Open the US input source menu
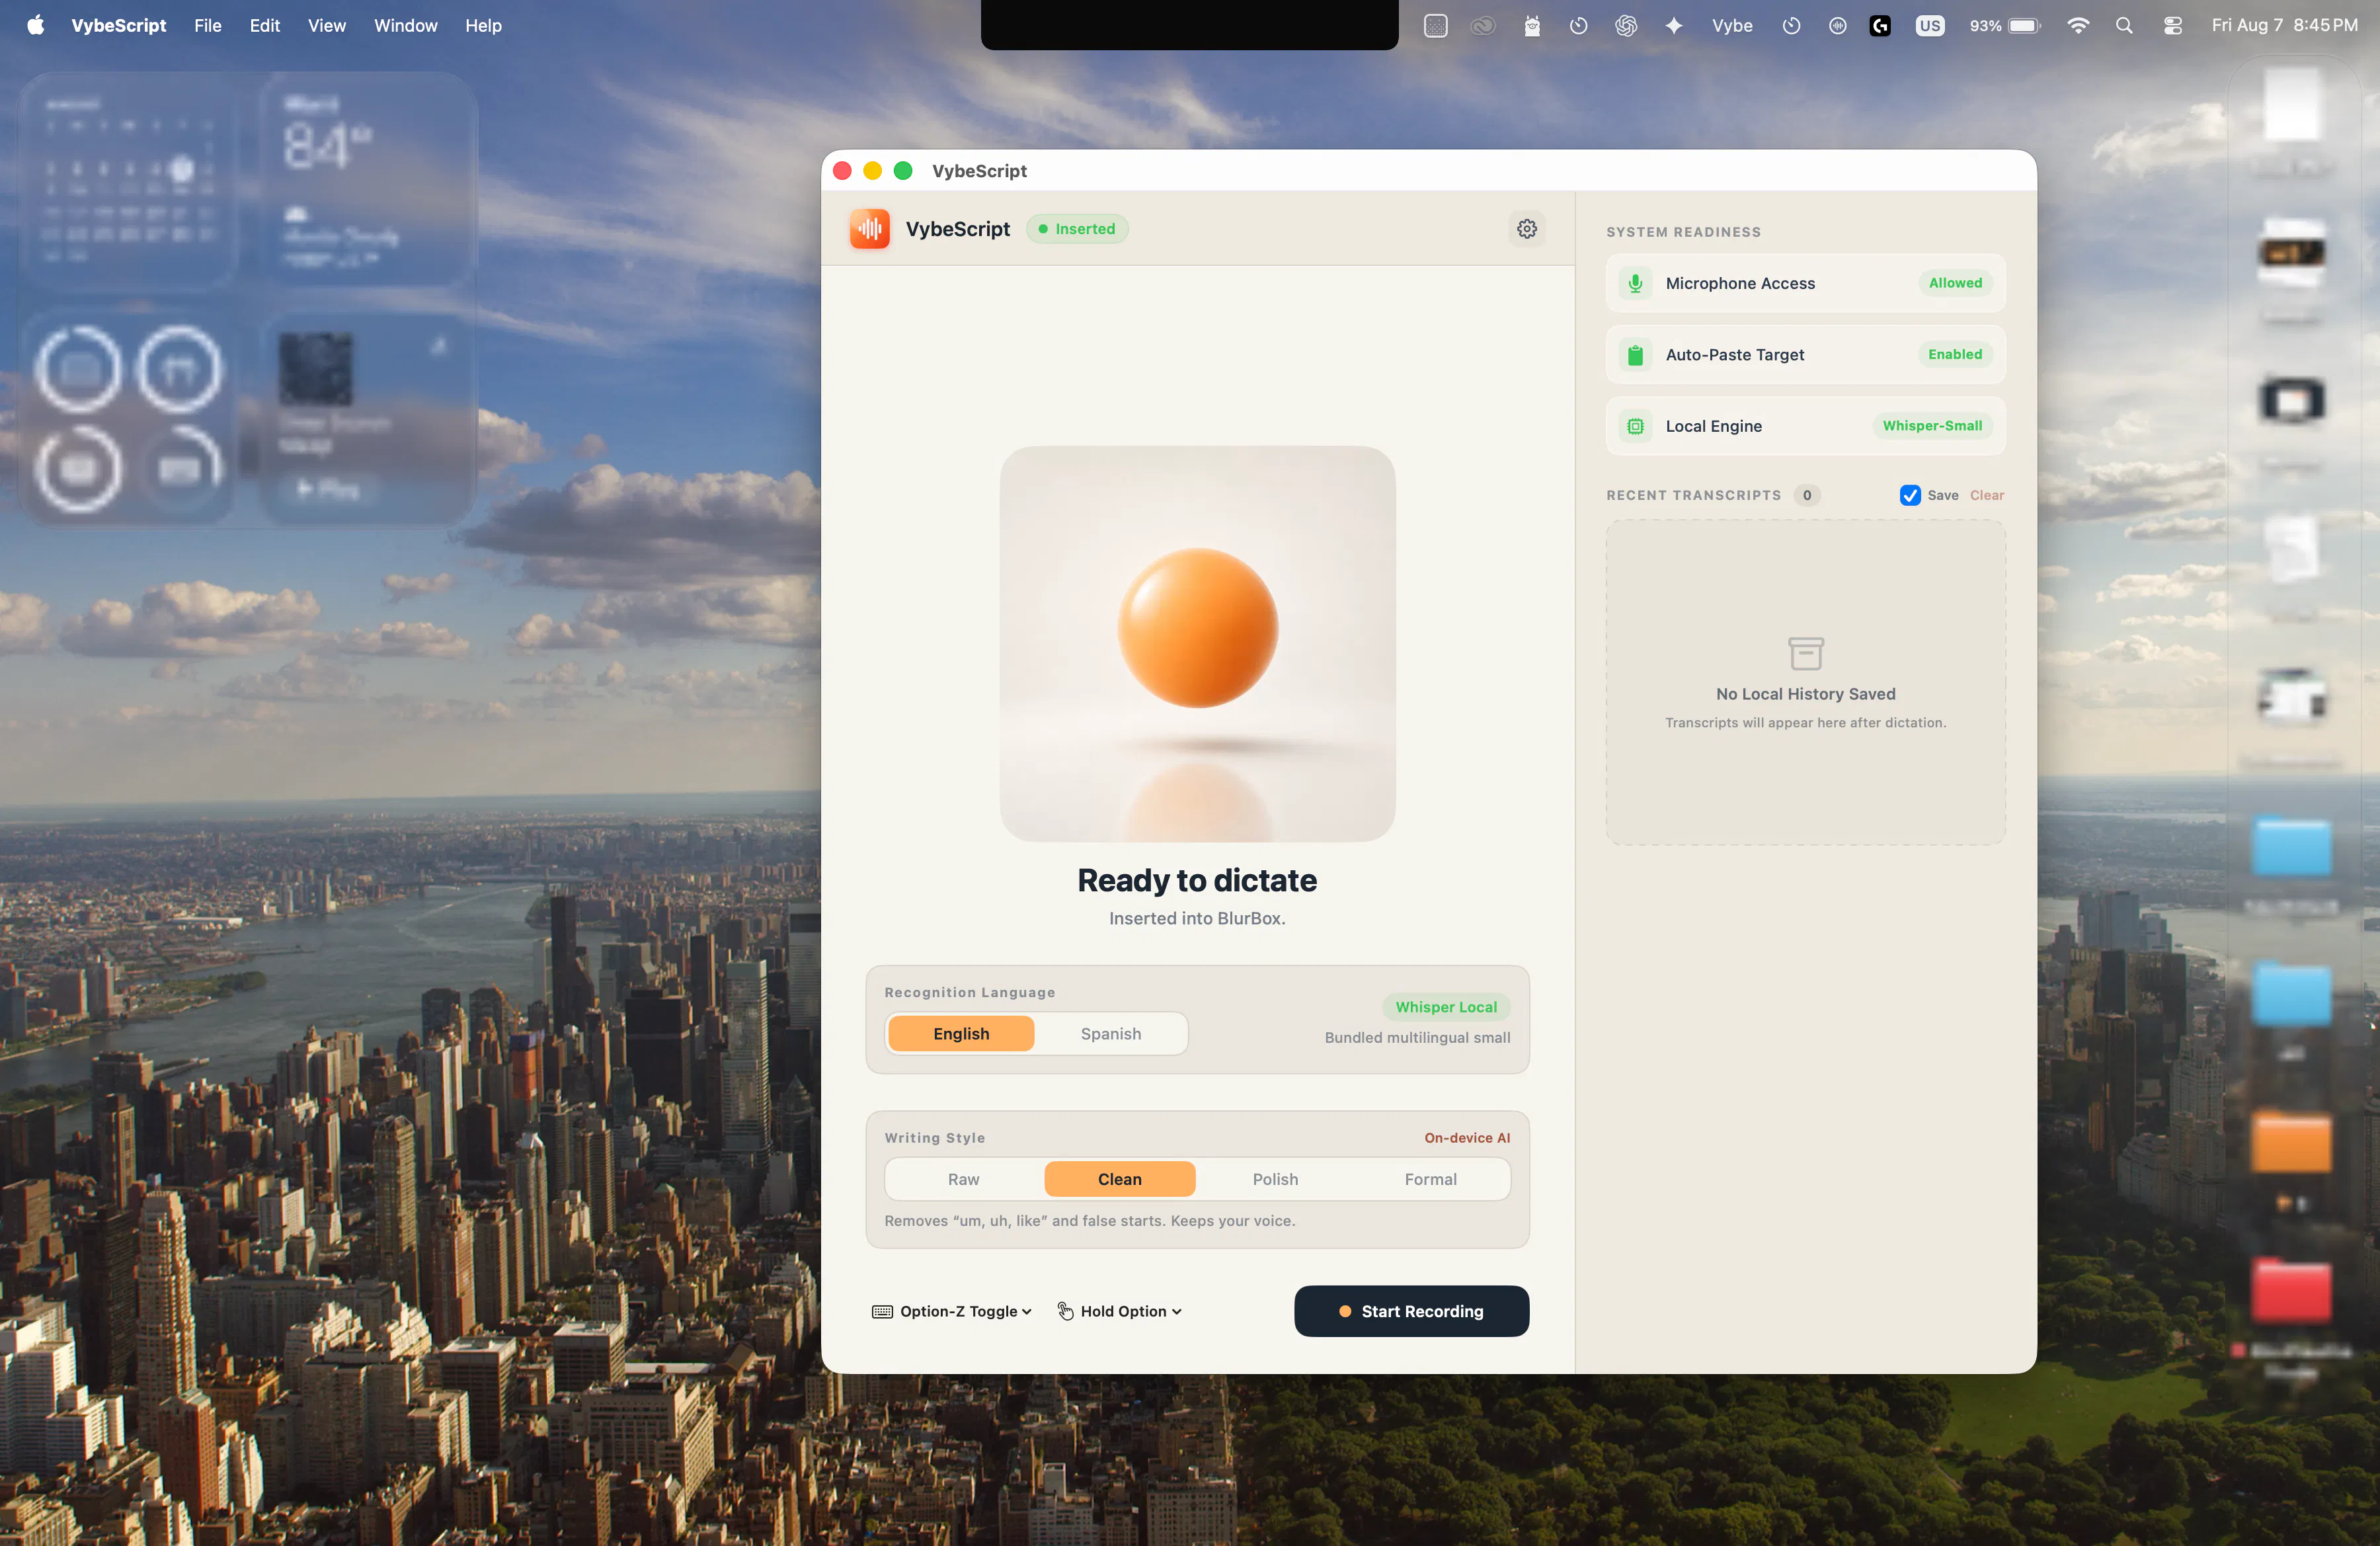2380x1546 pixels. [1930, 25]
